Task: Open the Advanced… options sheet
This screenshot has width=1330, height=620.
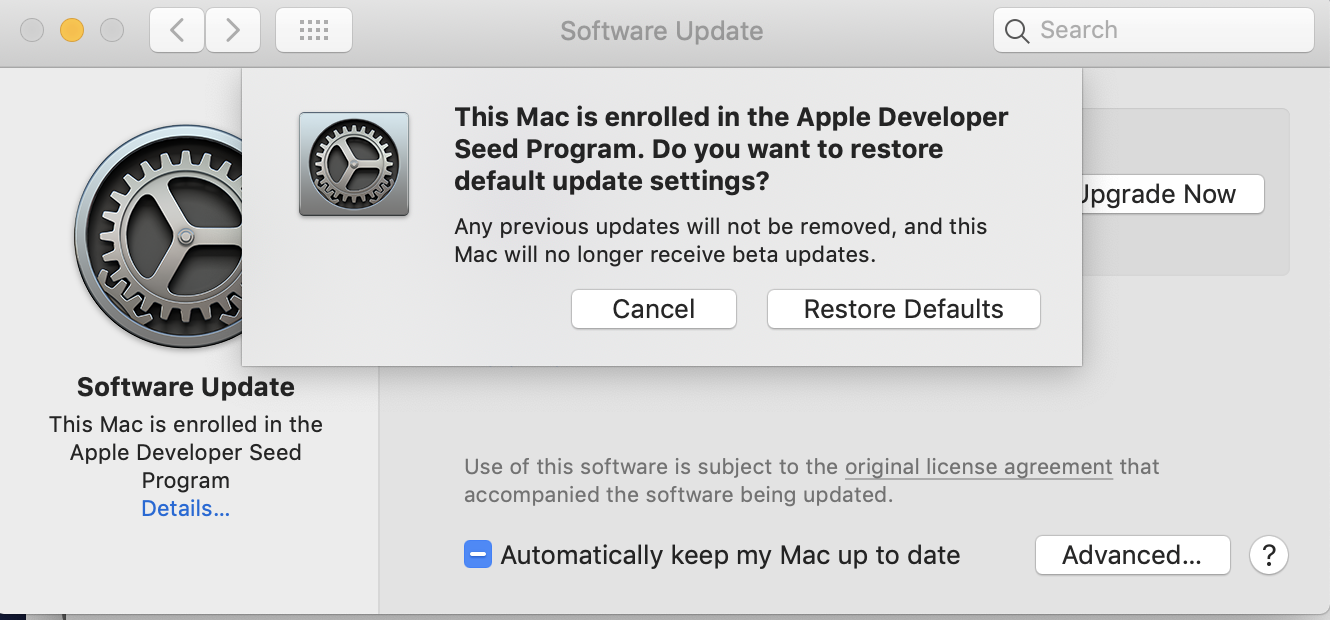Action: click(1132, 555)
